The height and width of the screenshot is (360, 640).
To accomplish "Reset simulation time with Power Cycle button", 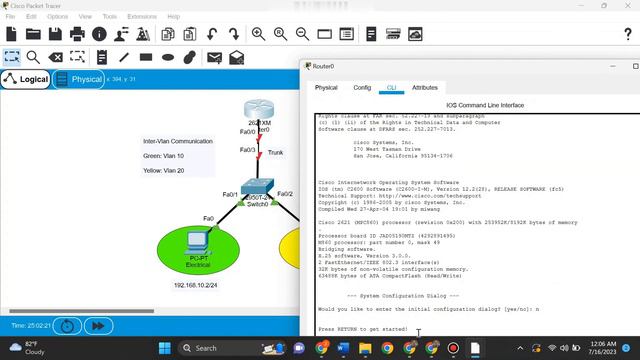I will (67, 326).
